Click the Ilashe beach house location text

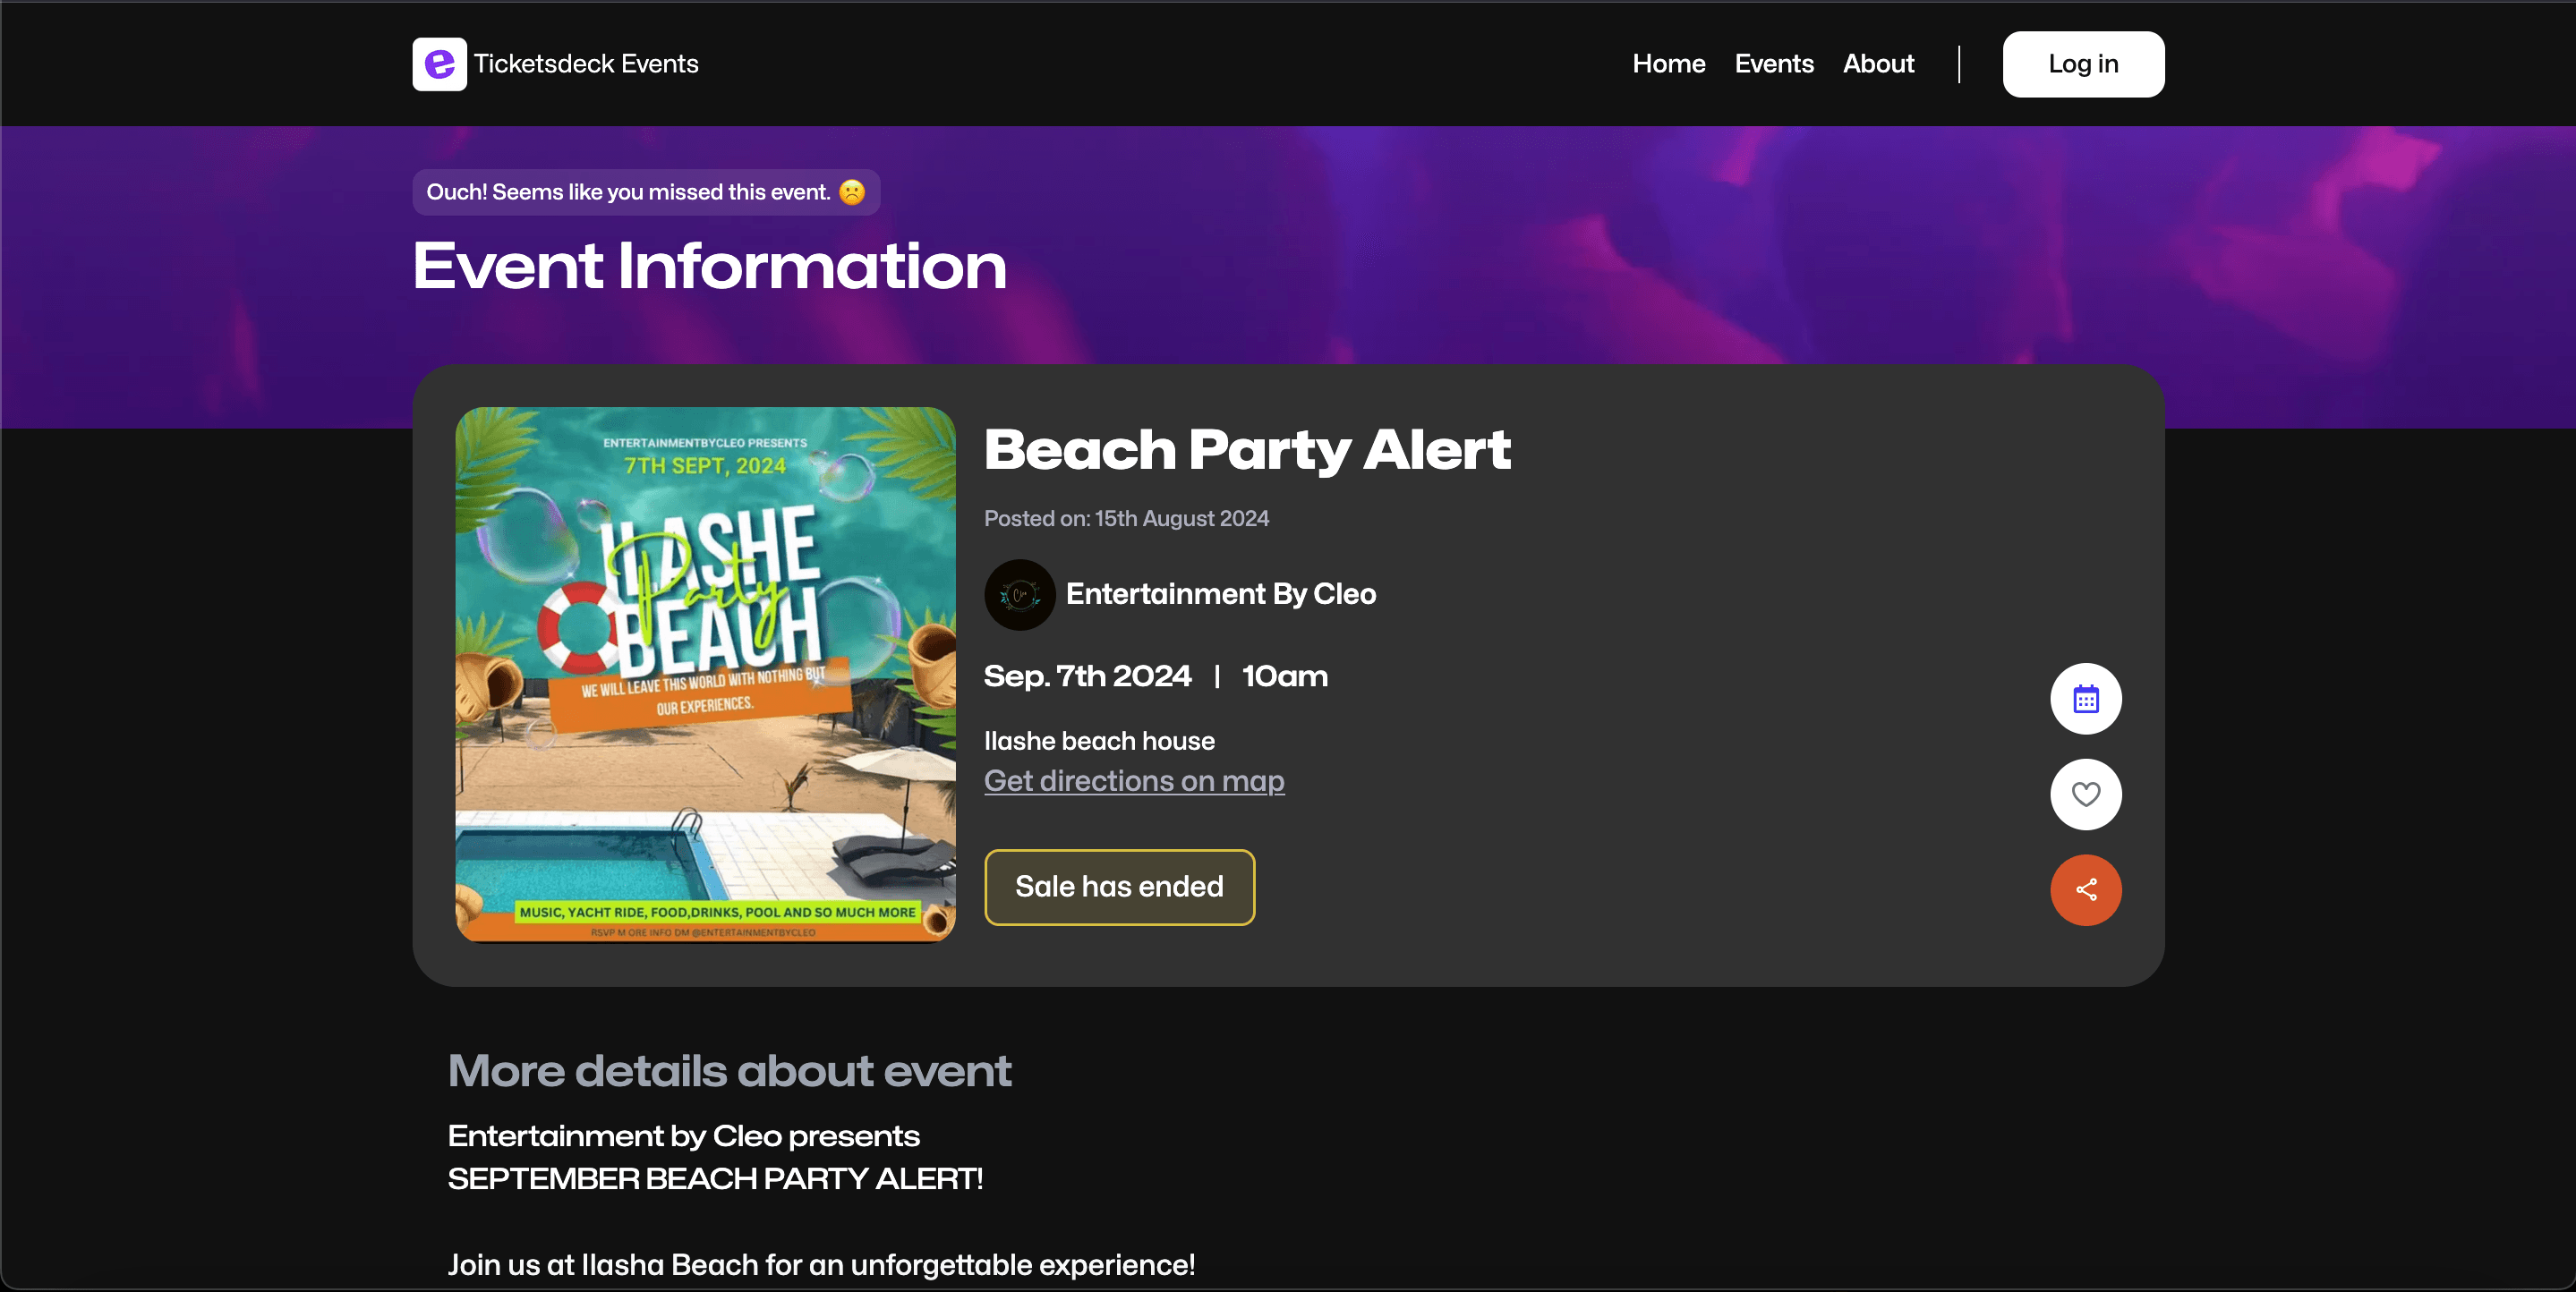point(1099,741)
